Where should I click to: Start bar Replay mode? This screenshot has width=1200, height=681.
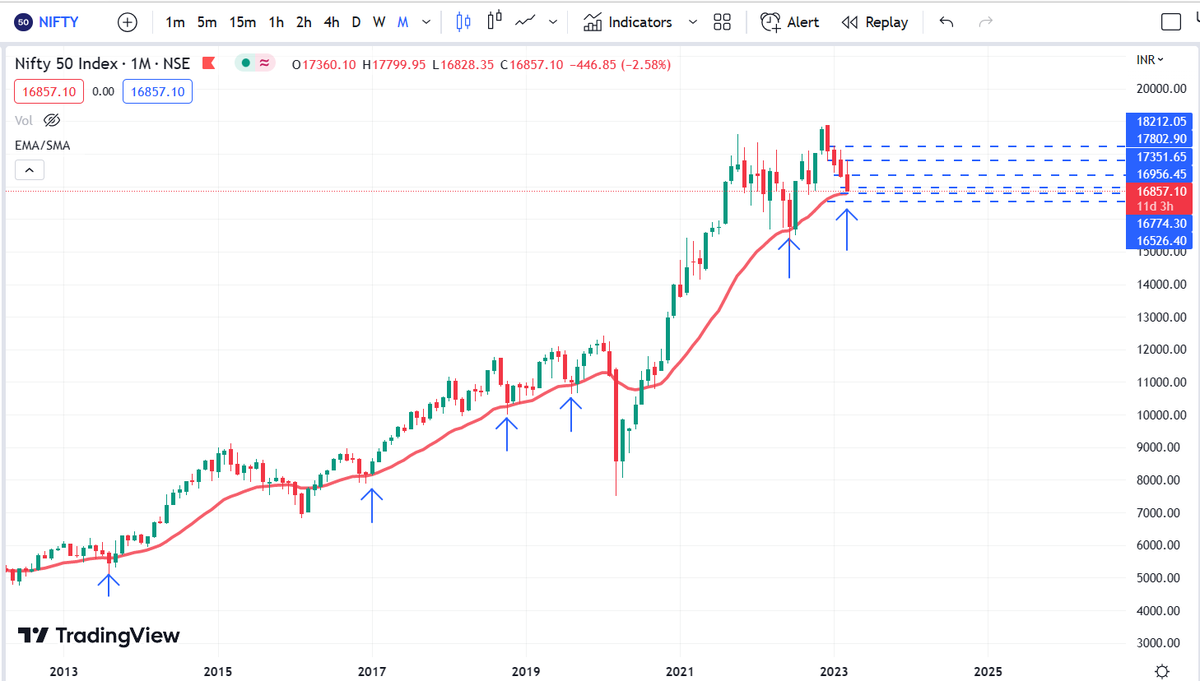tap(875, 22)
